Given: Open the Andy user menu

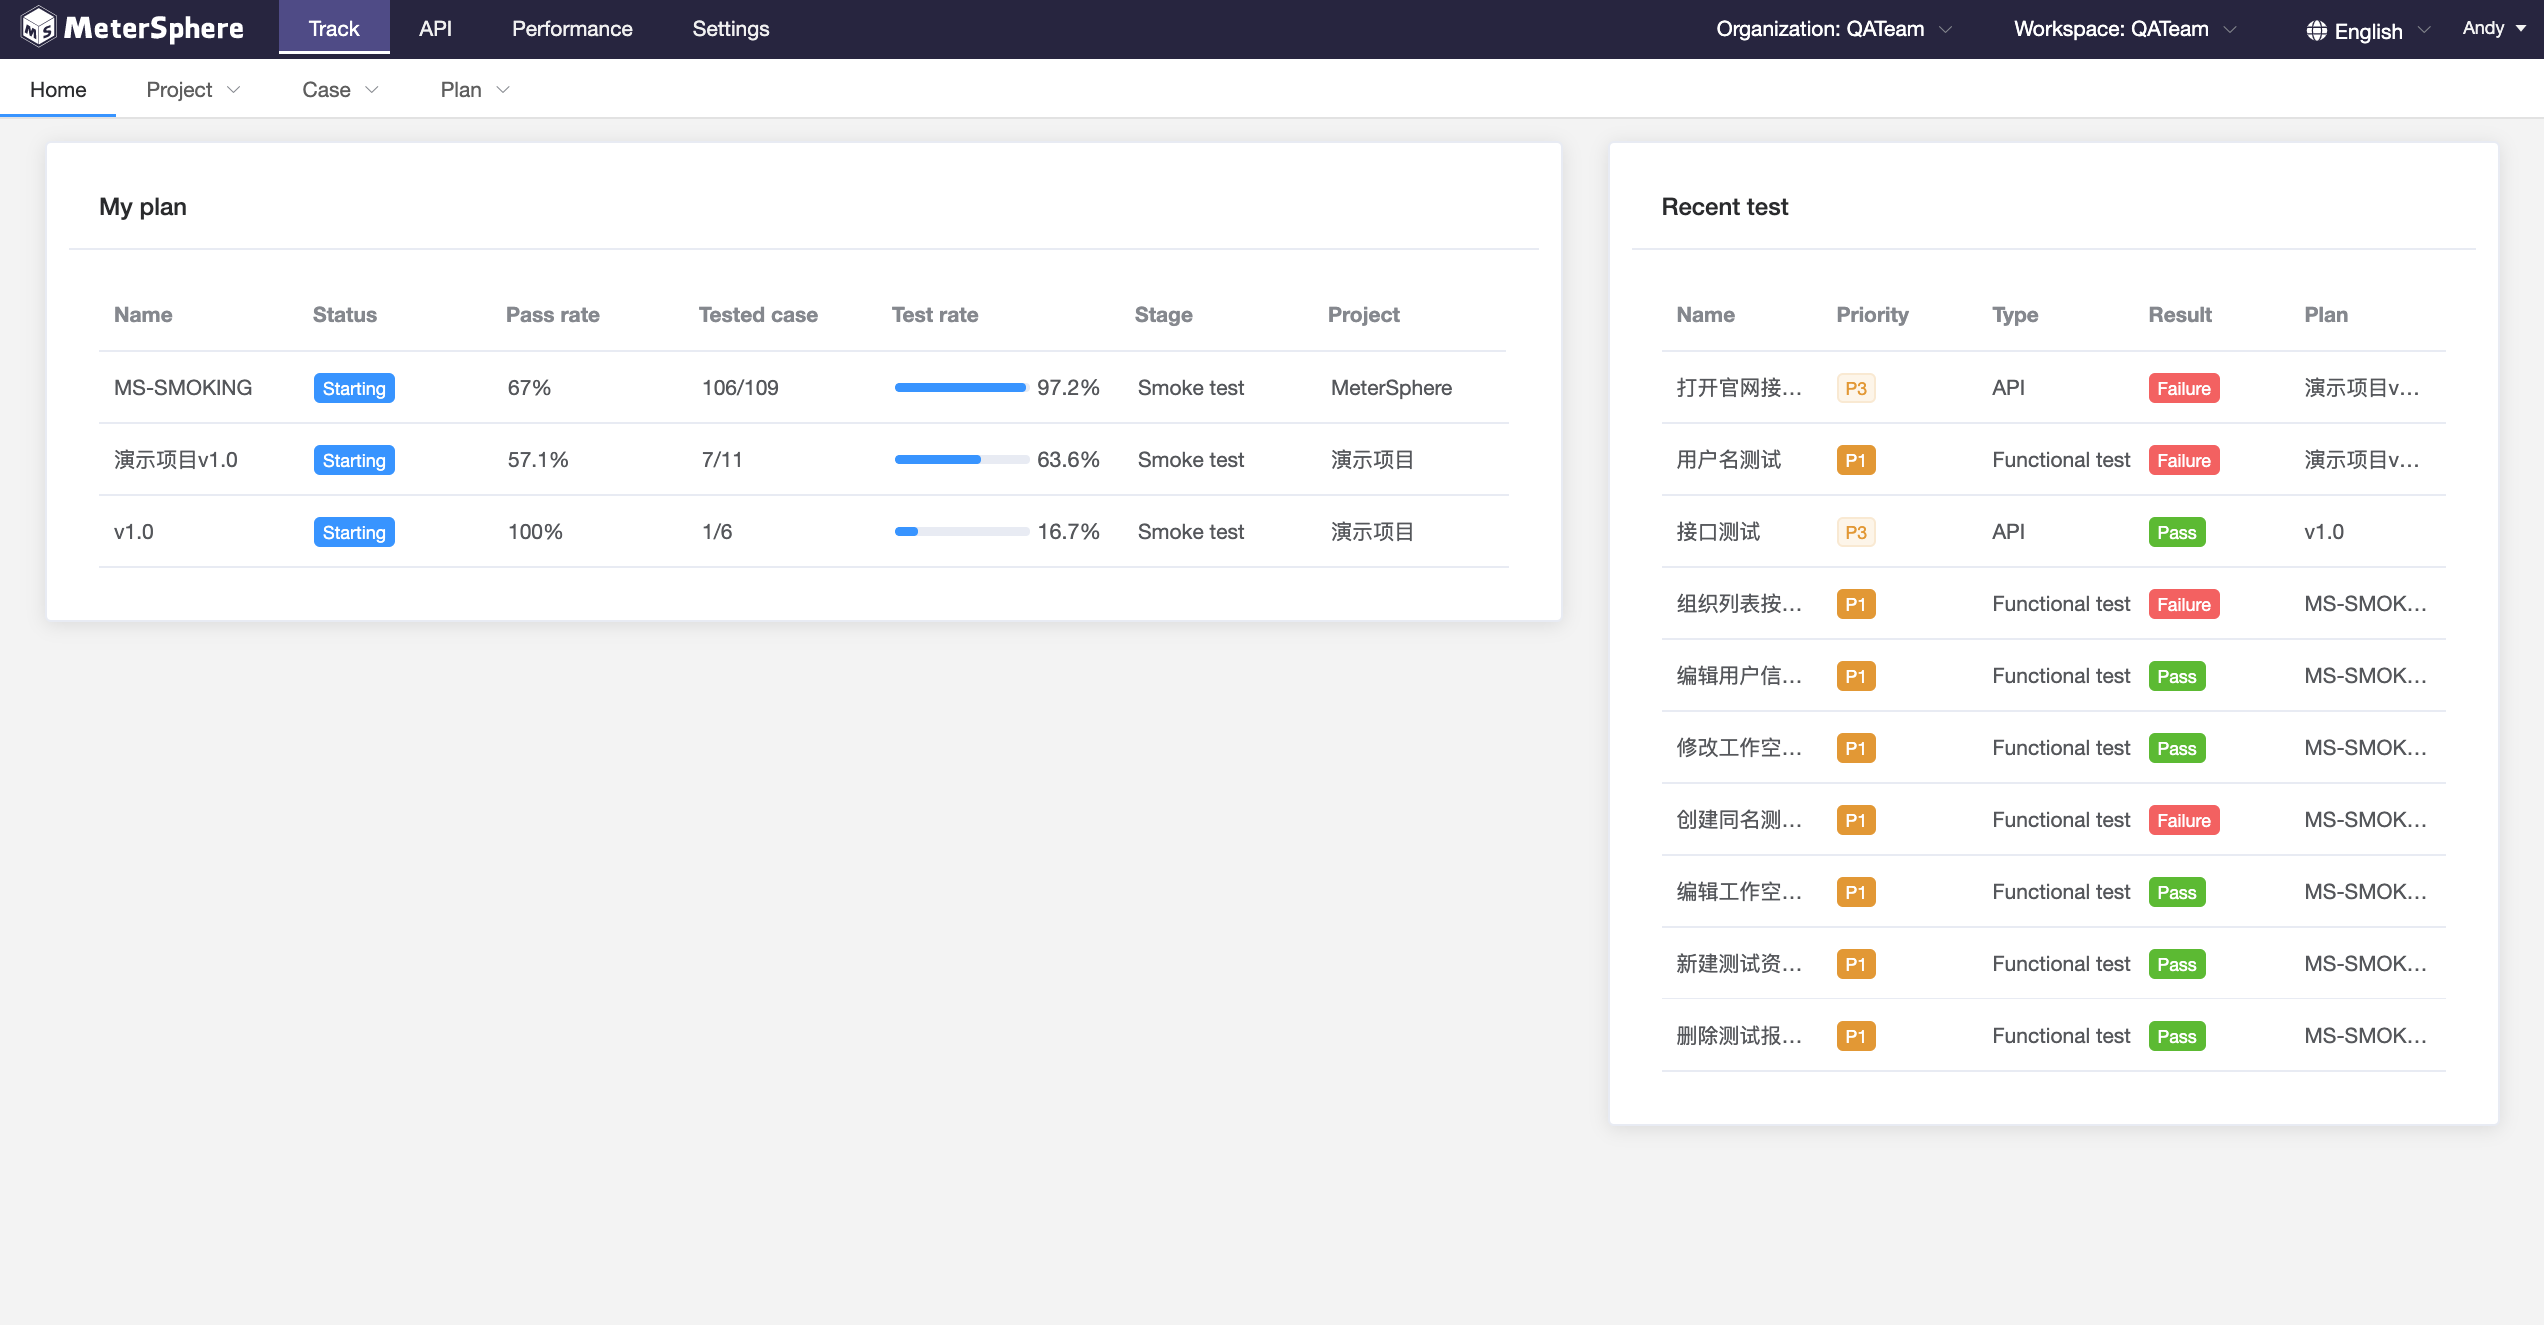Looking at the screenshot, I should [2492, 28].
